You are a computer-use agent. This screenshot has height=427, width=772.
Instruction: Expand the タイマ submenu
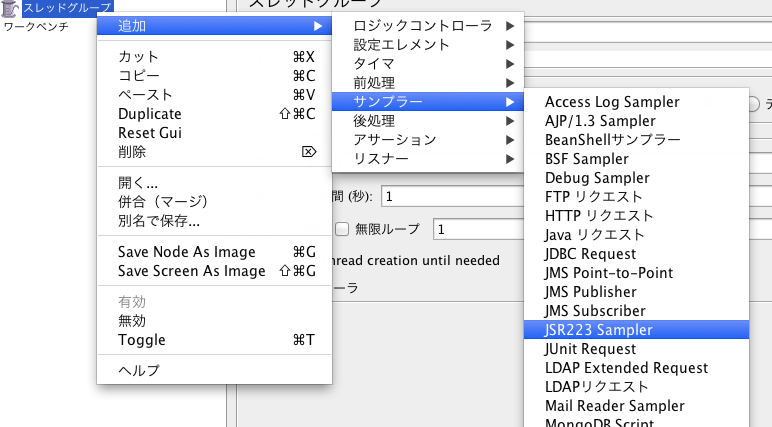tap(427, 64)
